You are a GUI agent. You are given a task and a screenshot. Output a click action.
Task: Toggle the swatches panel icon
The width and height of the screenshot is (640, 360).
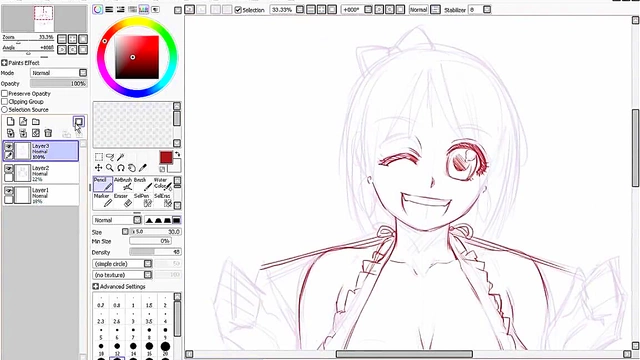click(144, 9)
